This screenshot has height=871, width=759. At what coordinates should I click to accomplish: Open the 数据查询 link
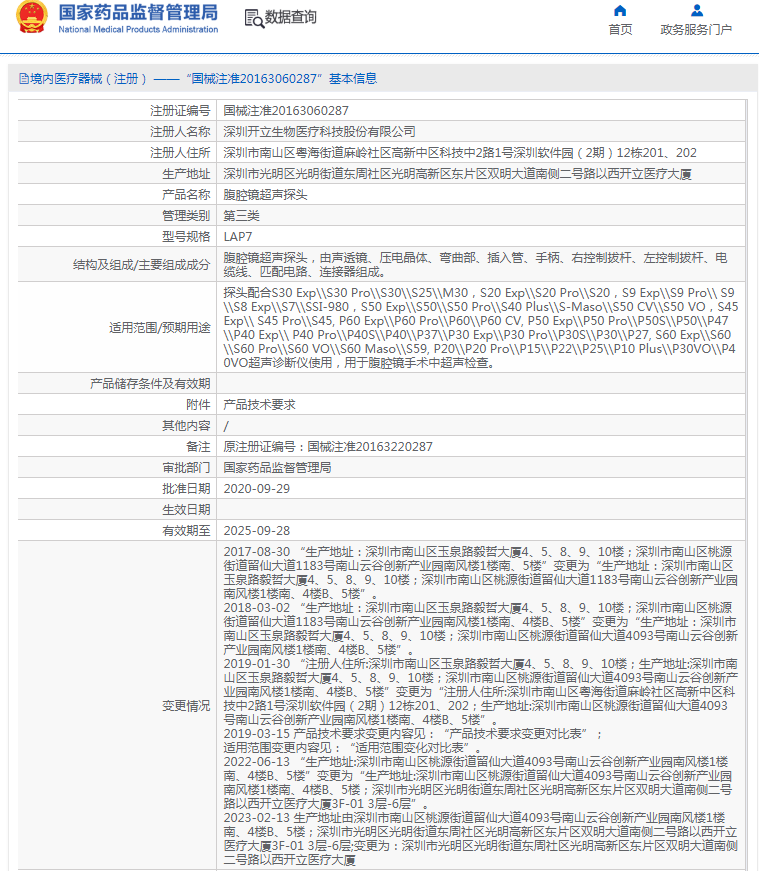pos(291,17)
